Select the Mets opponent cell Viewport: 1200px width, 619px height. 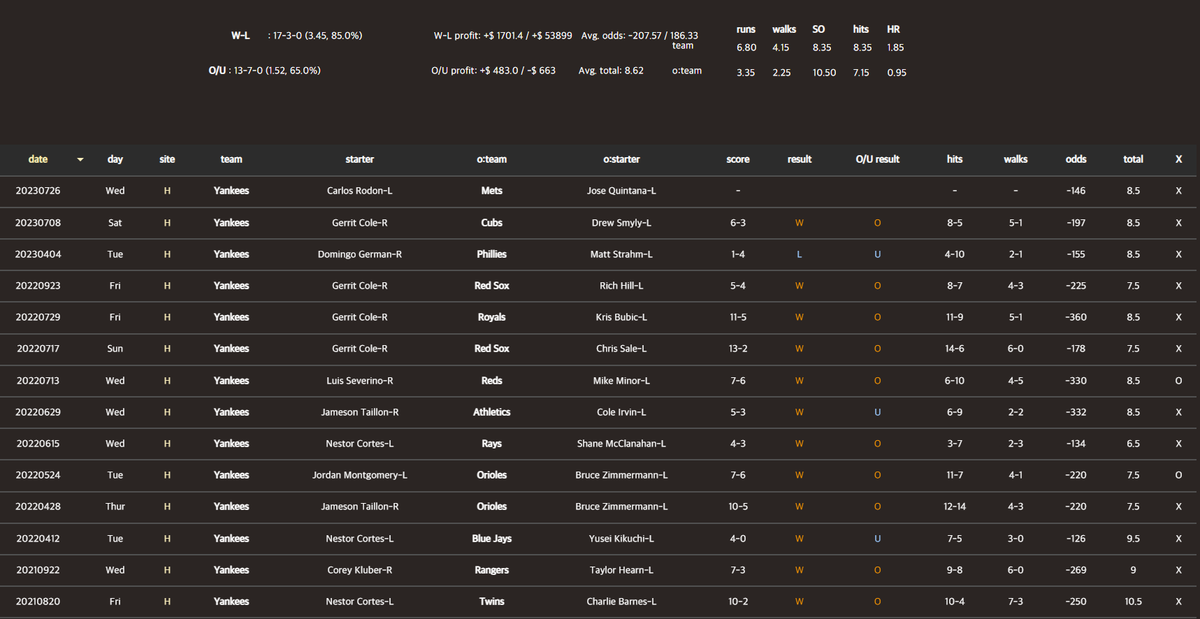point(492,190)
